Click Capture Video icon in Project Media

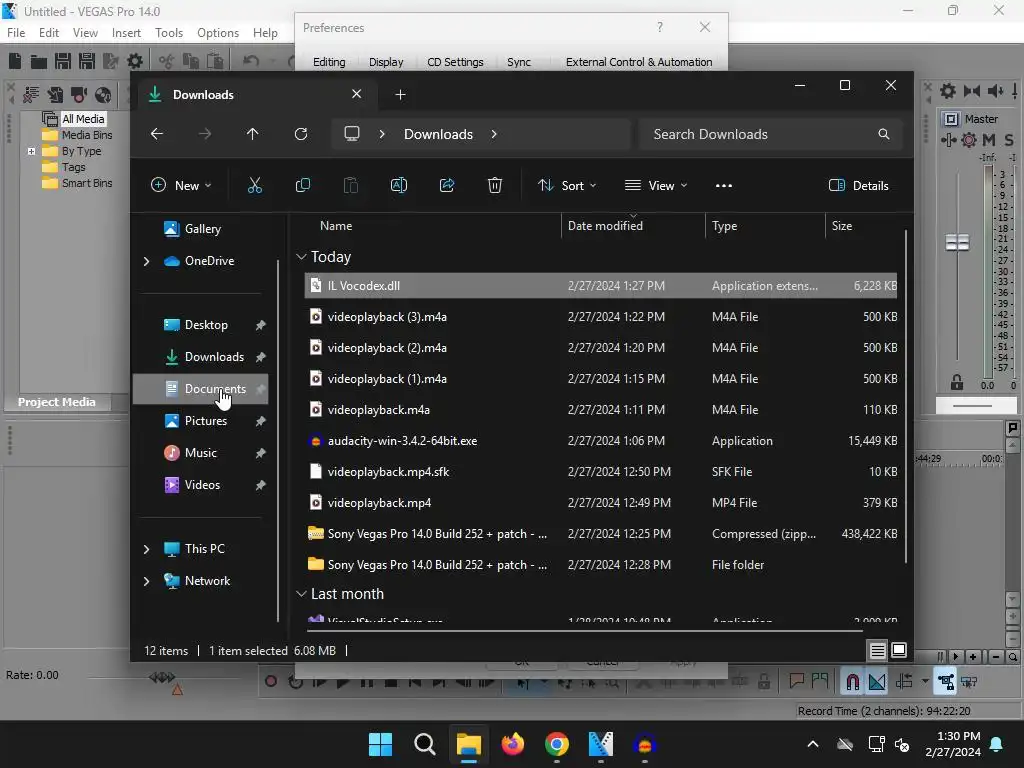(79, 95)
